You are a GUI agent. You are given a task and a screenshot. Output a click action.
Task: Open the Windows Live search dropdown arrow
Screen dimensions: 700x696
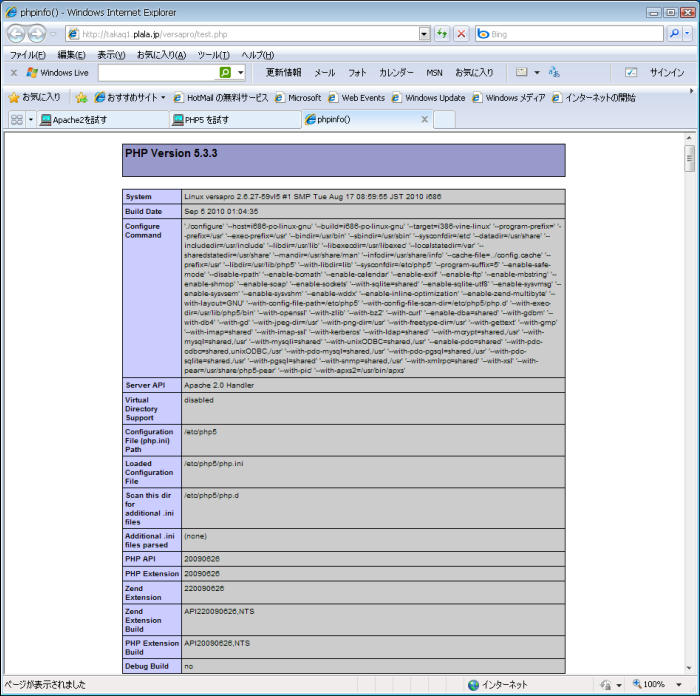pos(241,72)
